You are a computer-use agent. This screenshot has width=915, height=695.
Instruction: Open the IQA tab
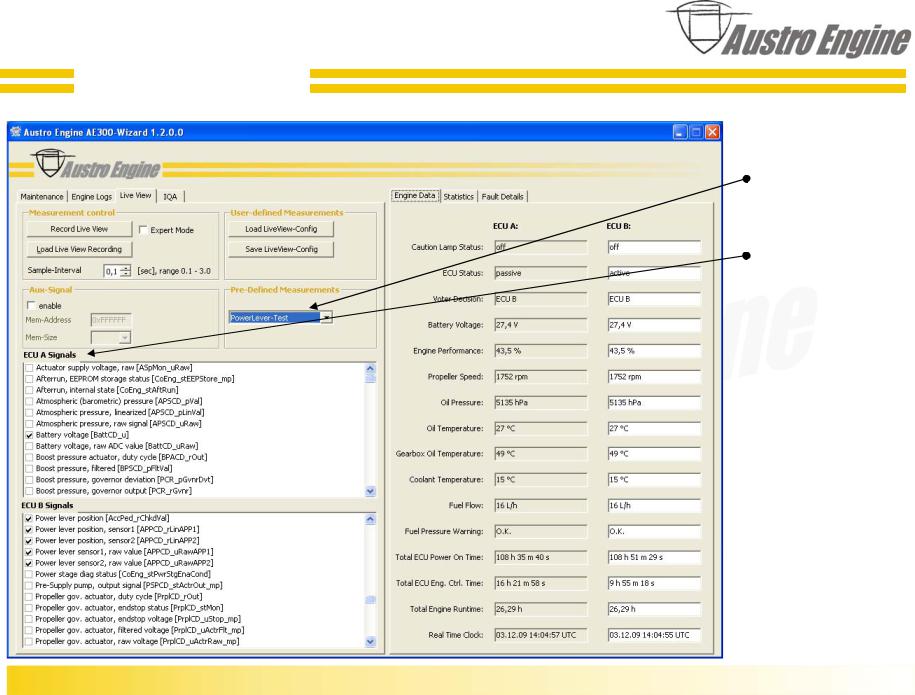point(170,197)
